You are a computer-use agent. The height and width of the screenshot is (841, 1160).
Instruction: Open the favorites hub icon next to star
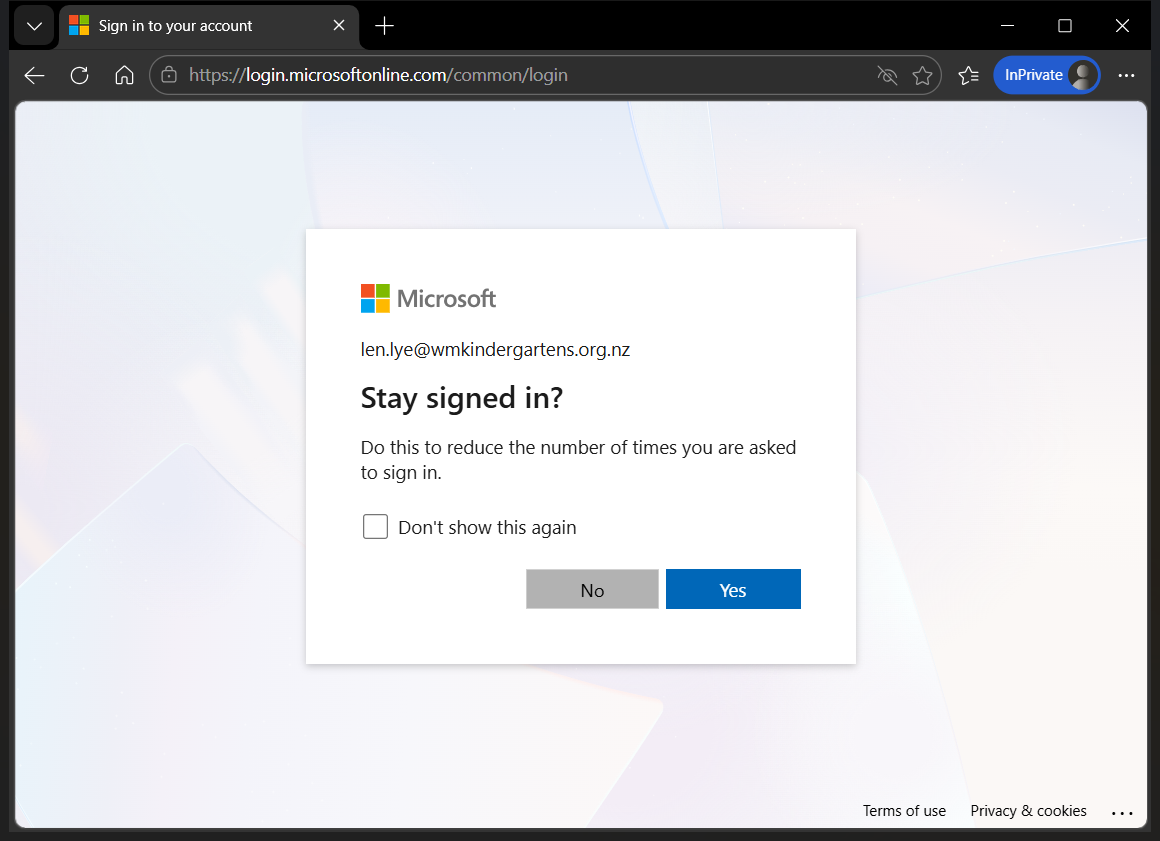967,75
